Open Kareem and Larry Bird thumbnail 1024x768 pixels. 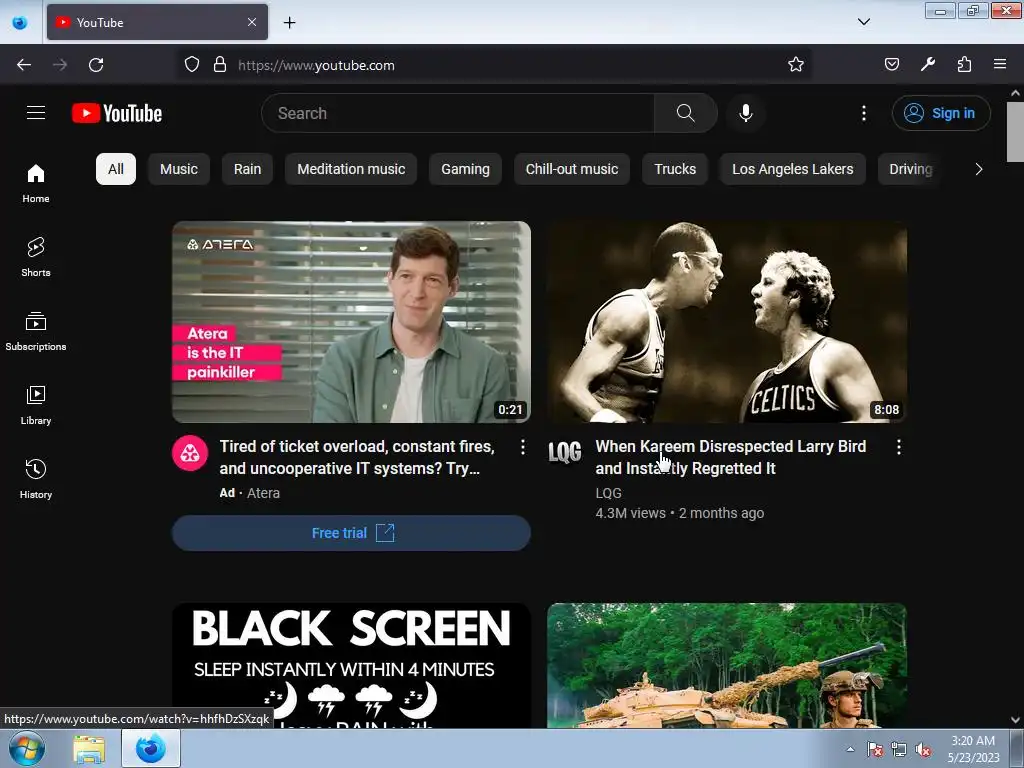point(727,322)
